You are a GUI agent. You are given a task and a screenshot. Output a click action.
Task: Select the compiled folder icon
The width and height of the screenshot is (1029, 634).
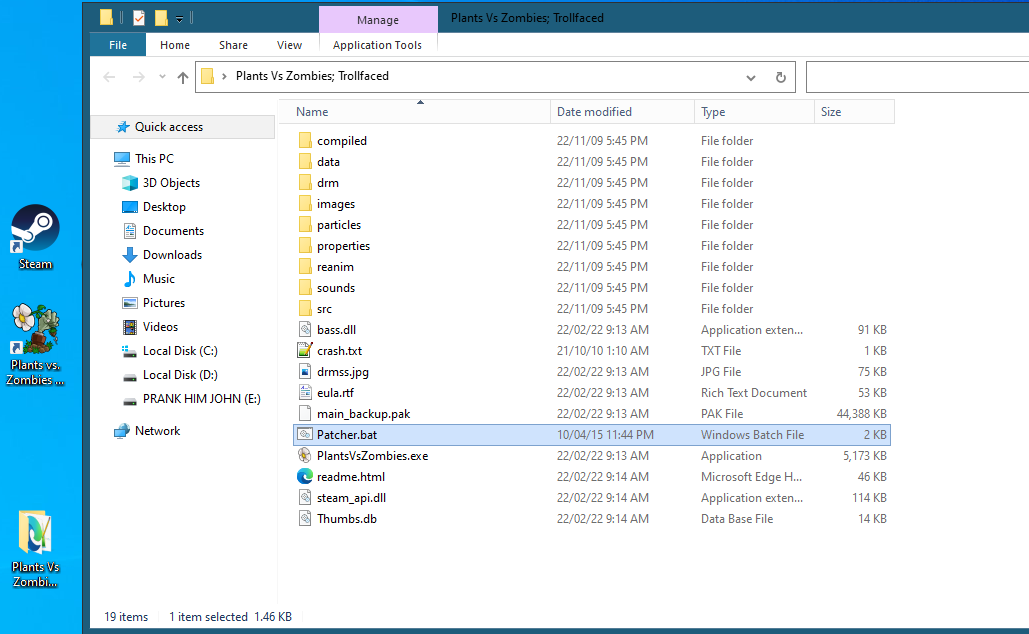pyautogui.click(x=304, y=140)
